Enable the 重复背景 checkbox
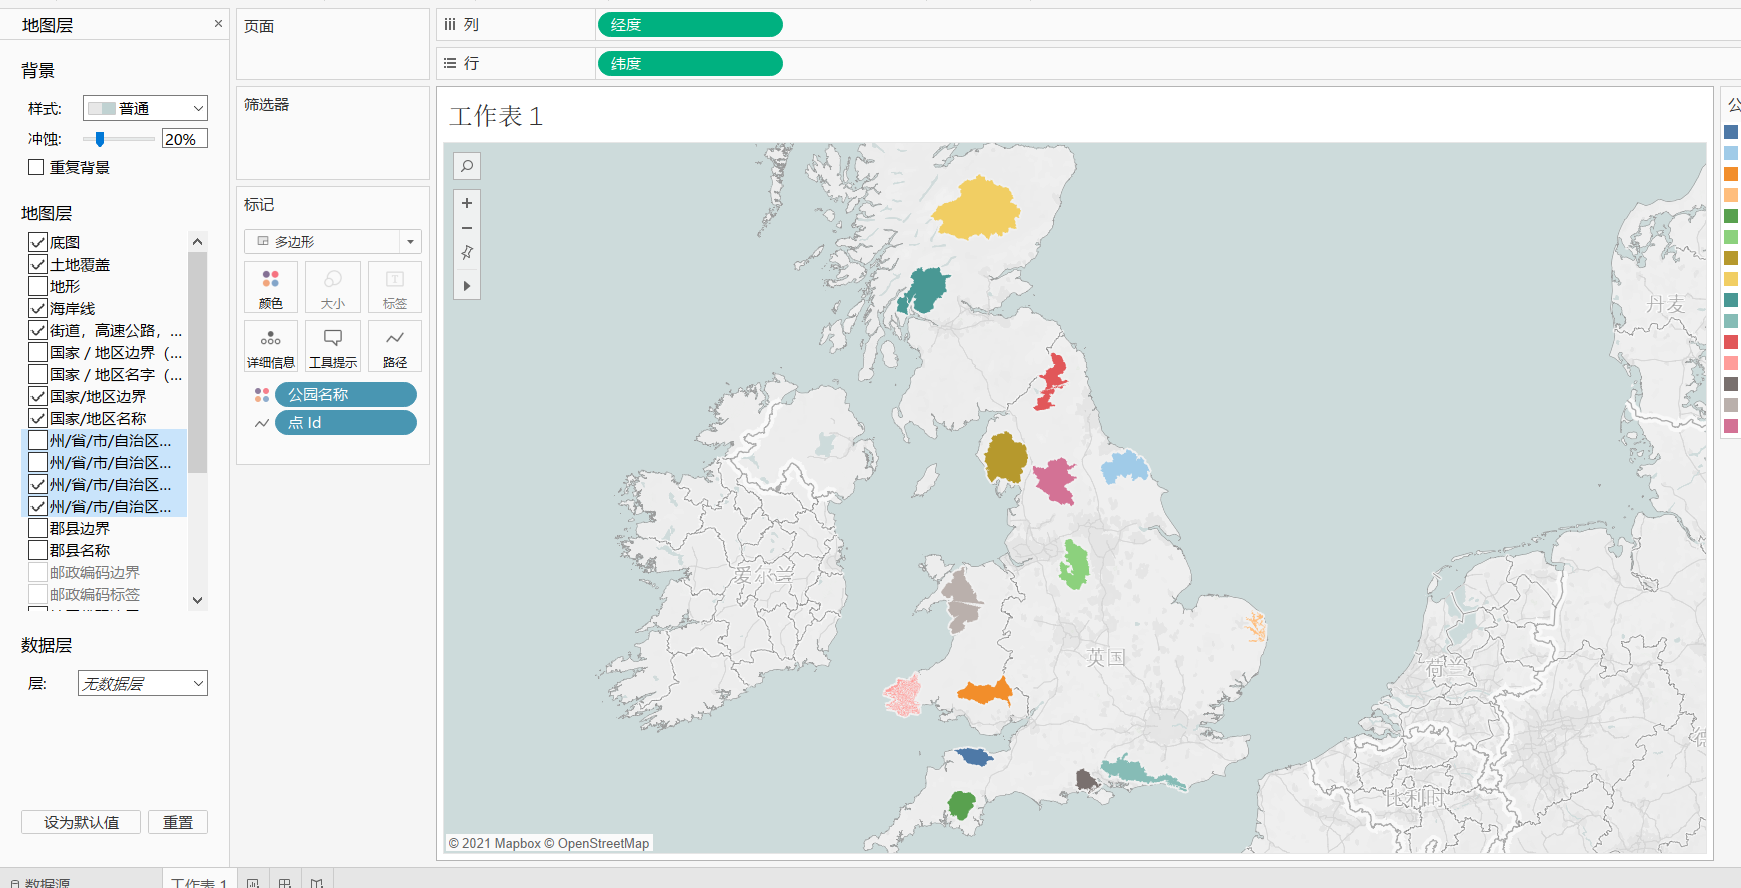Screen dimensions: 1741x888 point(36,167)
